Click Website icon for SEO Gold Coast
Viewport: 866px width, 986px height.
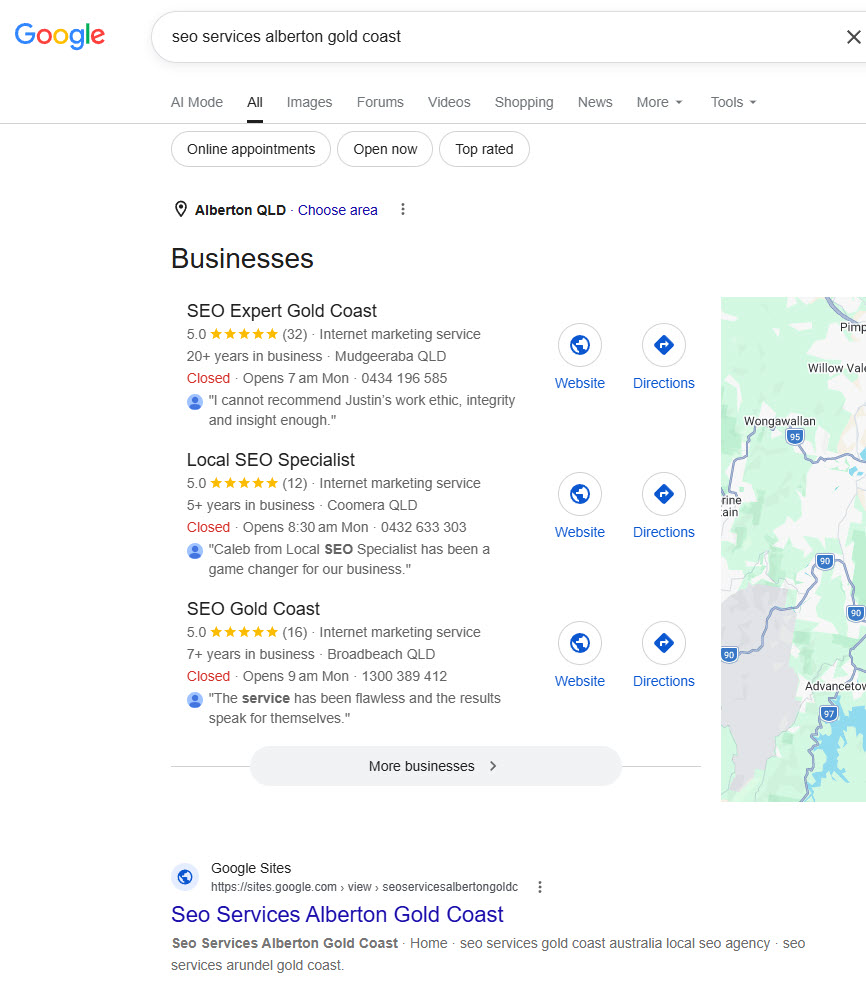(x=580, y=643)
